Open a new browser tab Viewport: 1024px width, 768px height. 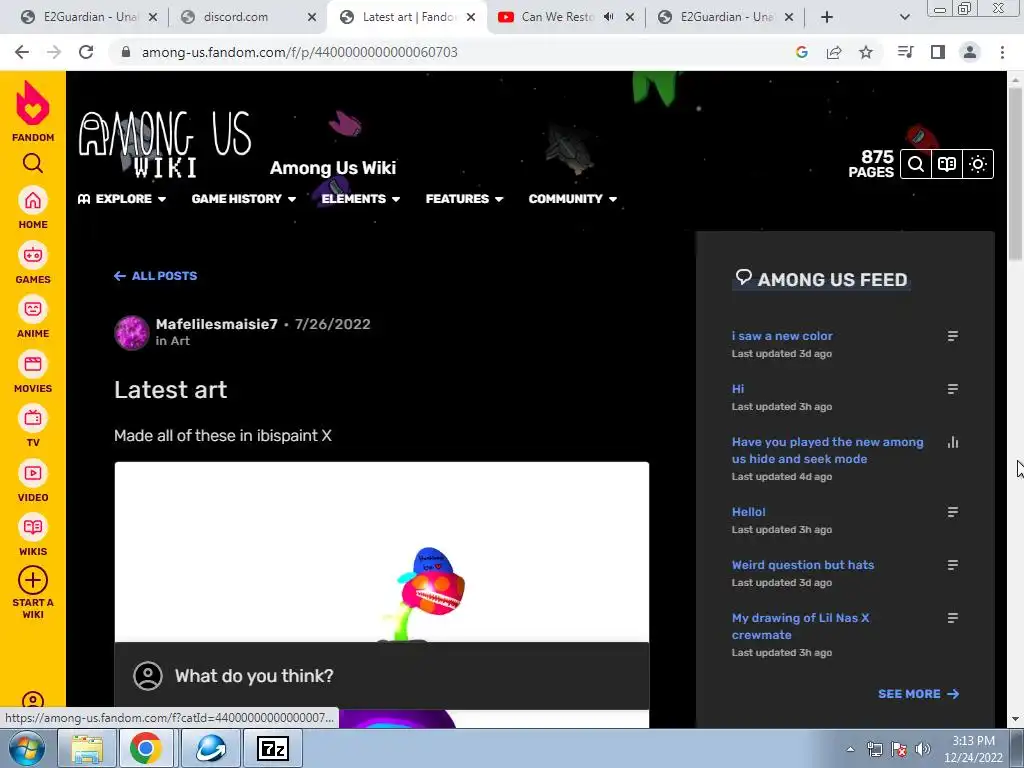pyautogui.click(x=827, y=17)
